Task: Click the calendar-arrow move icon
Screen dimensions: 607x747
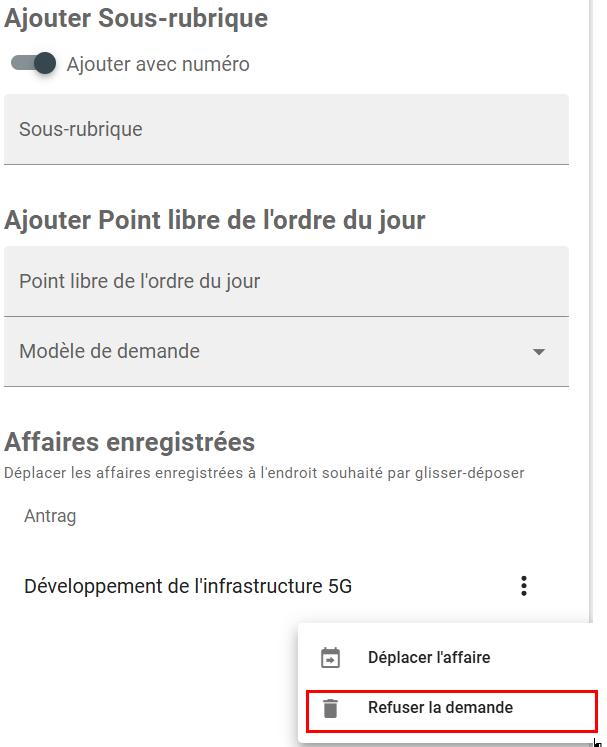Action: click(x=330, y=658)
